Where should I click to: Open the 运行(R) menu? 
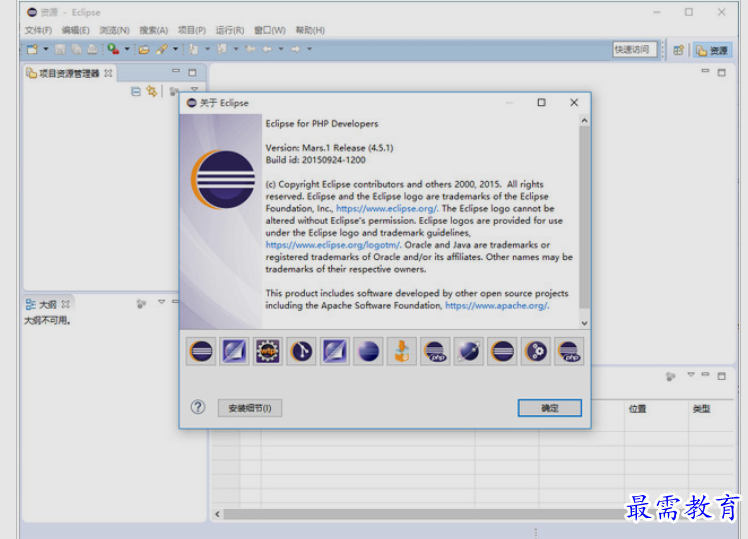pyautogui.click(x=230, y=31)
